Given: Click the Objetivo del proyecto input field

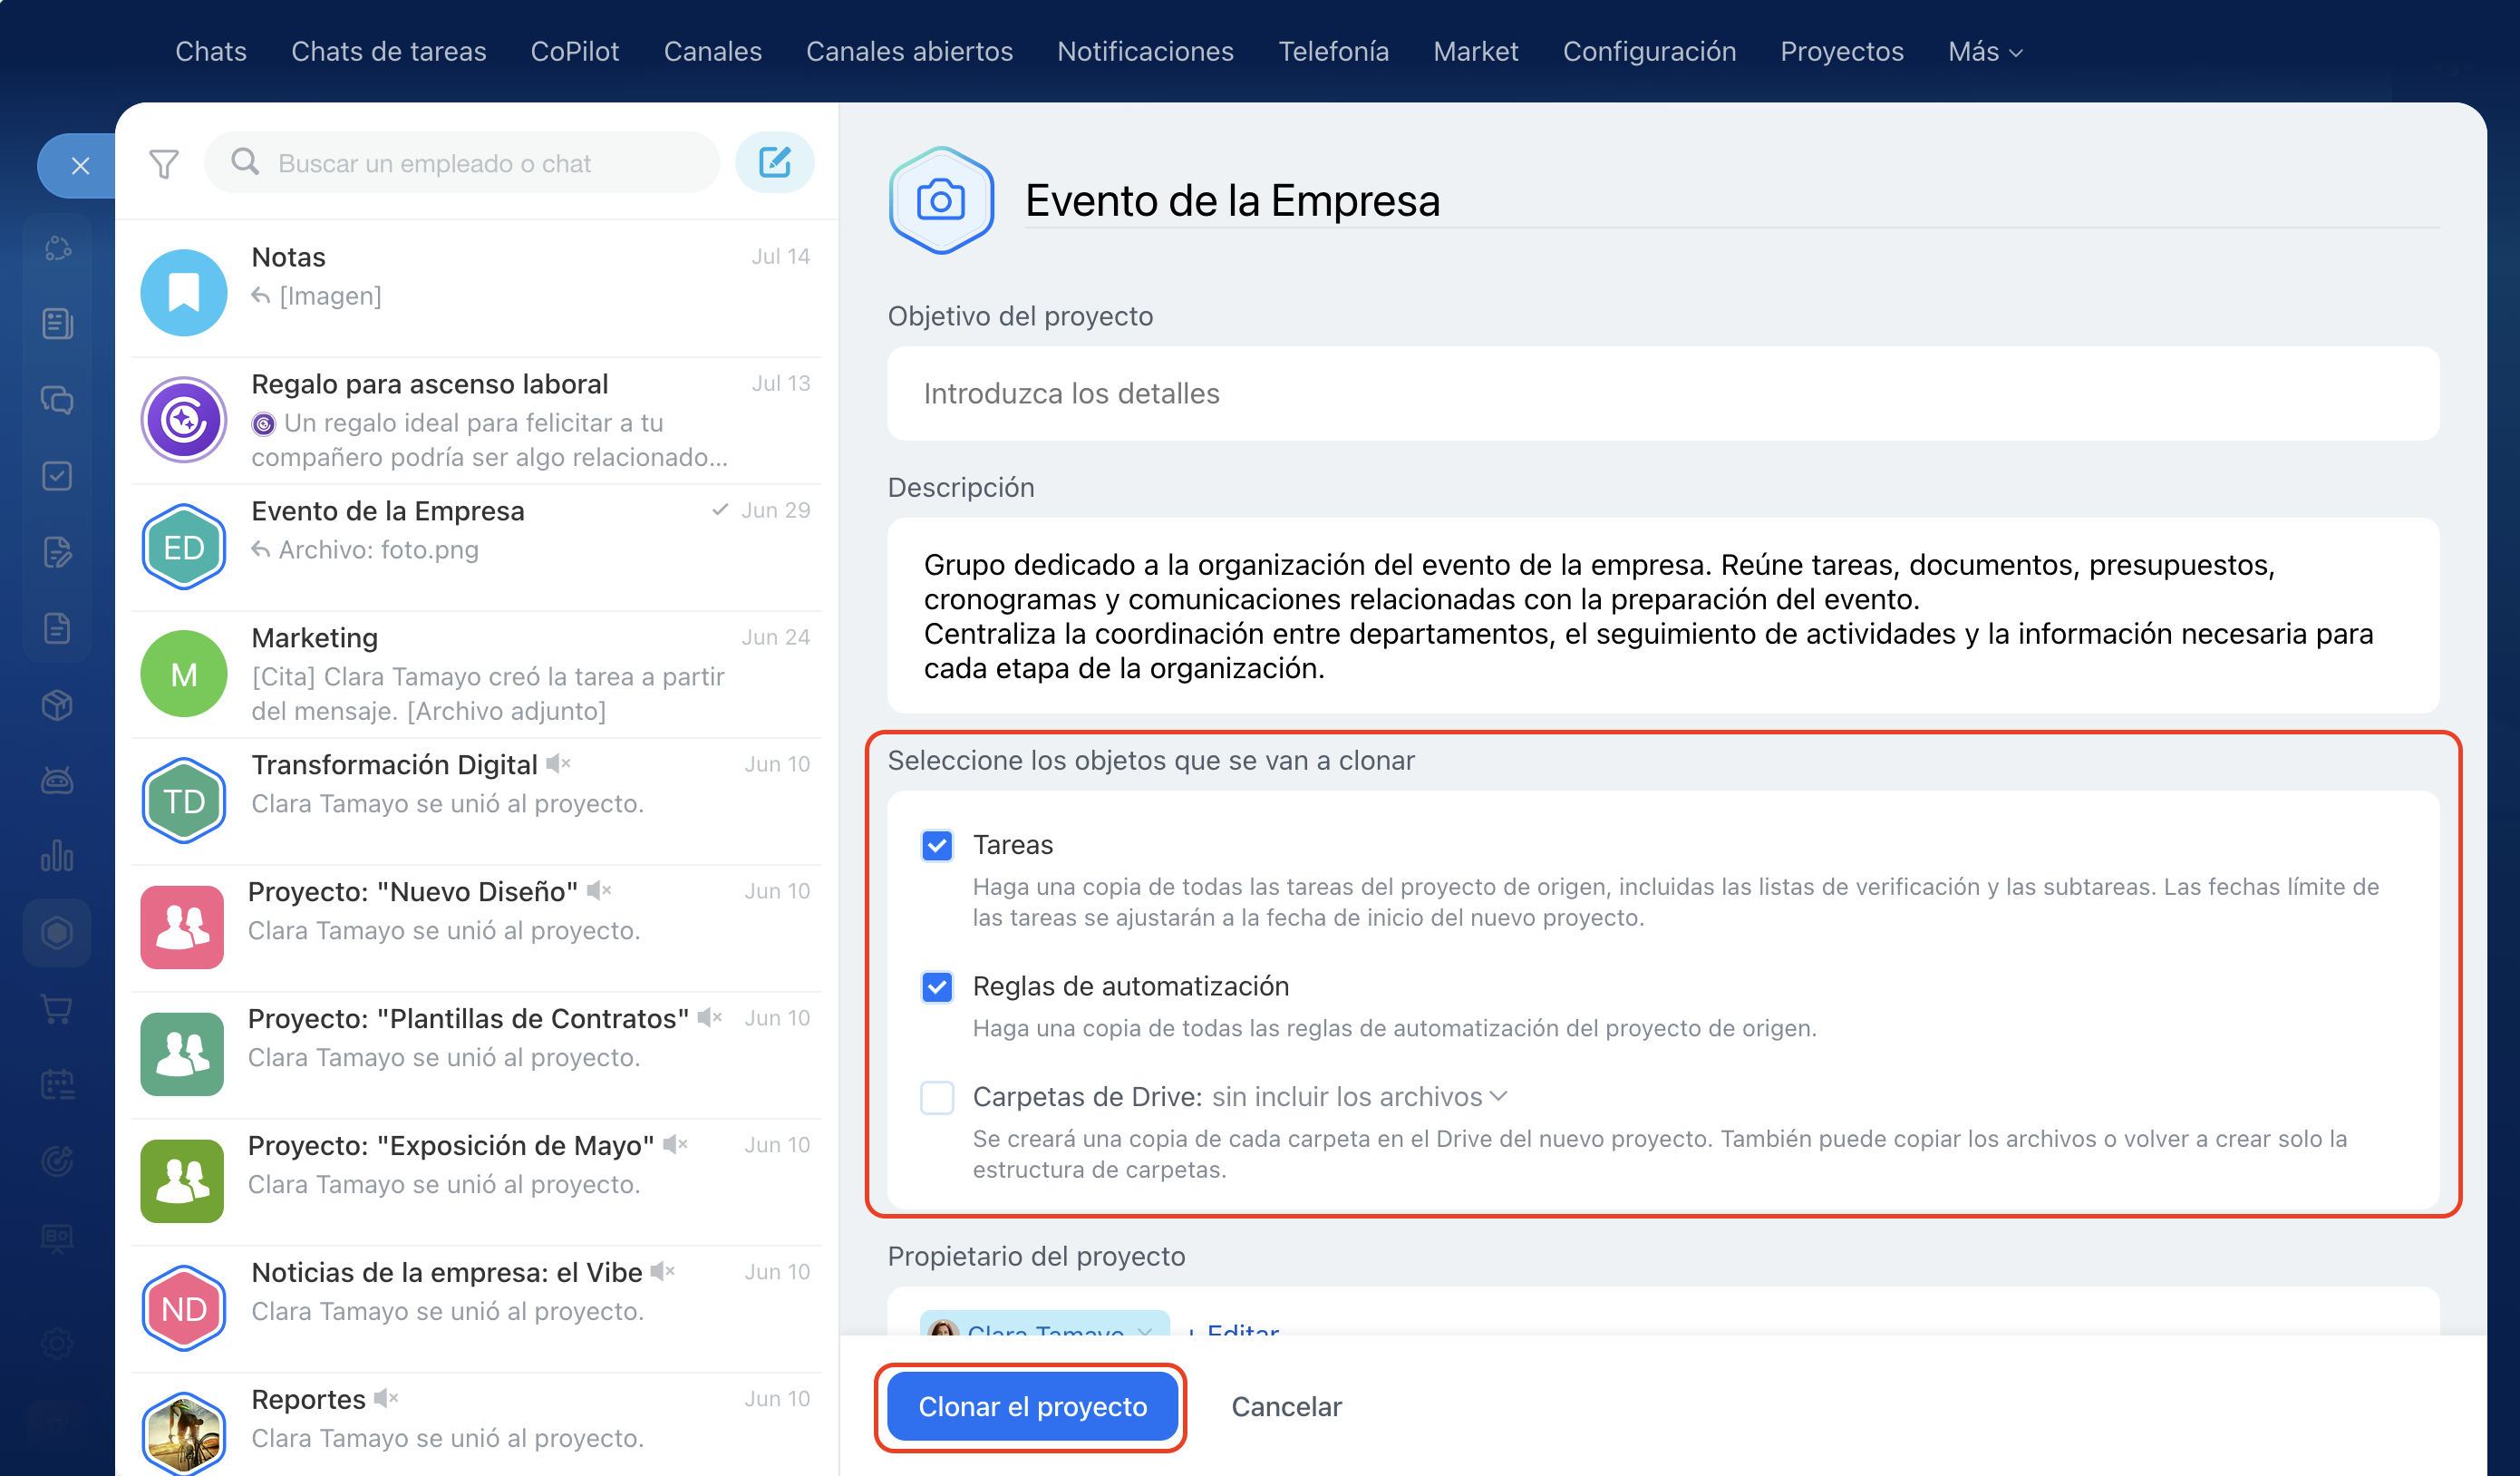Looking at the screenshot, I should tap(1664, 394).
